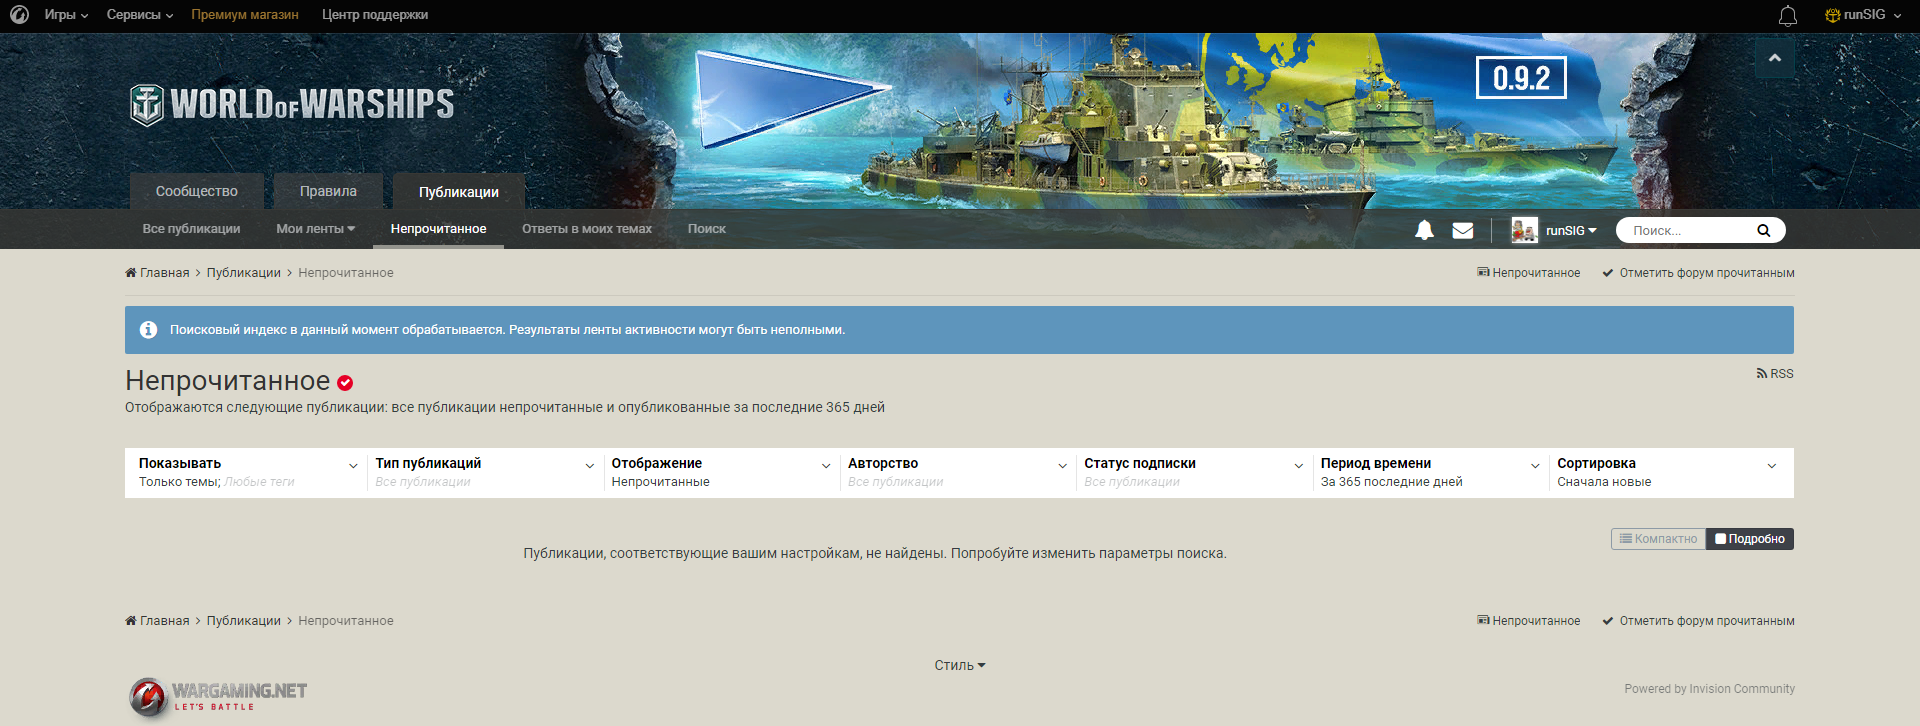
Task: Click the RSS feed link
Action: 1775,374
